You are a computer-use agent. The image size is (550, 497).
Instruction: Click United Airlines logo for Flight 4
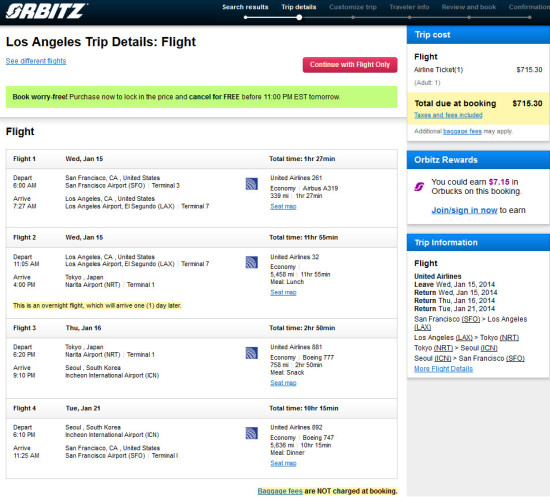pyautogui.click(x=251, y=433)
